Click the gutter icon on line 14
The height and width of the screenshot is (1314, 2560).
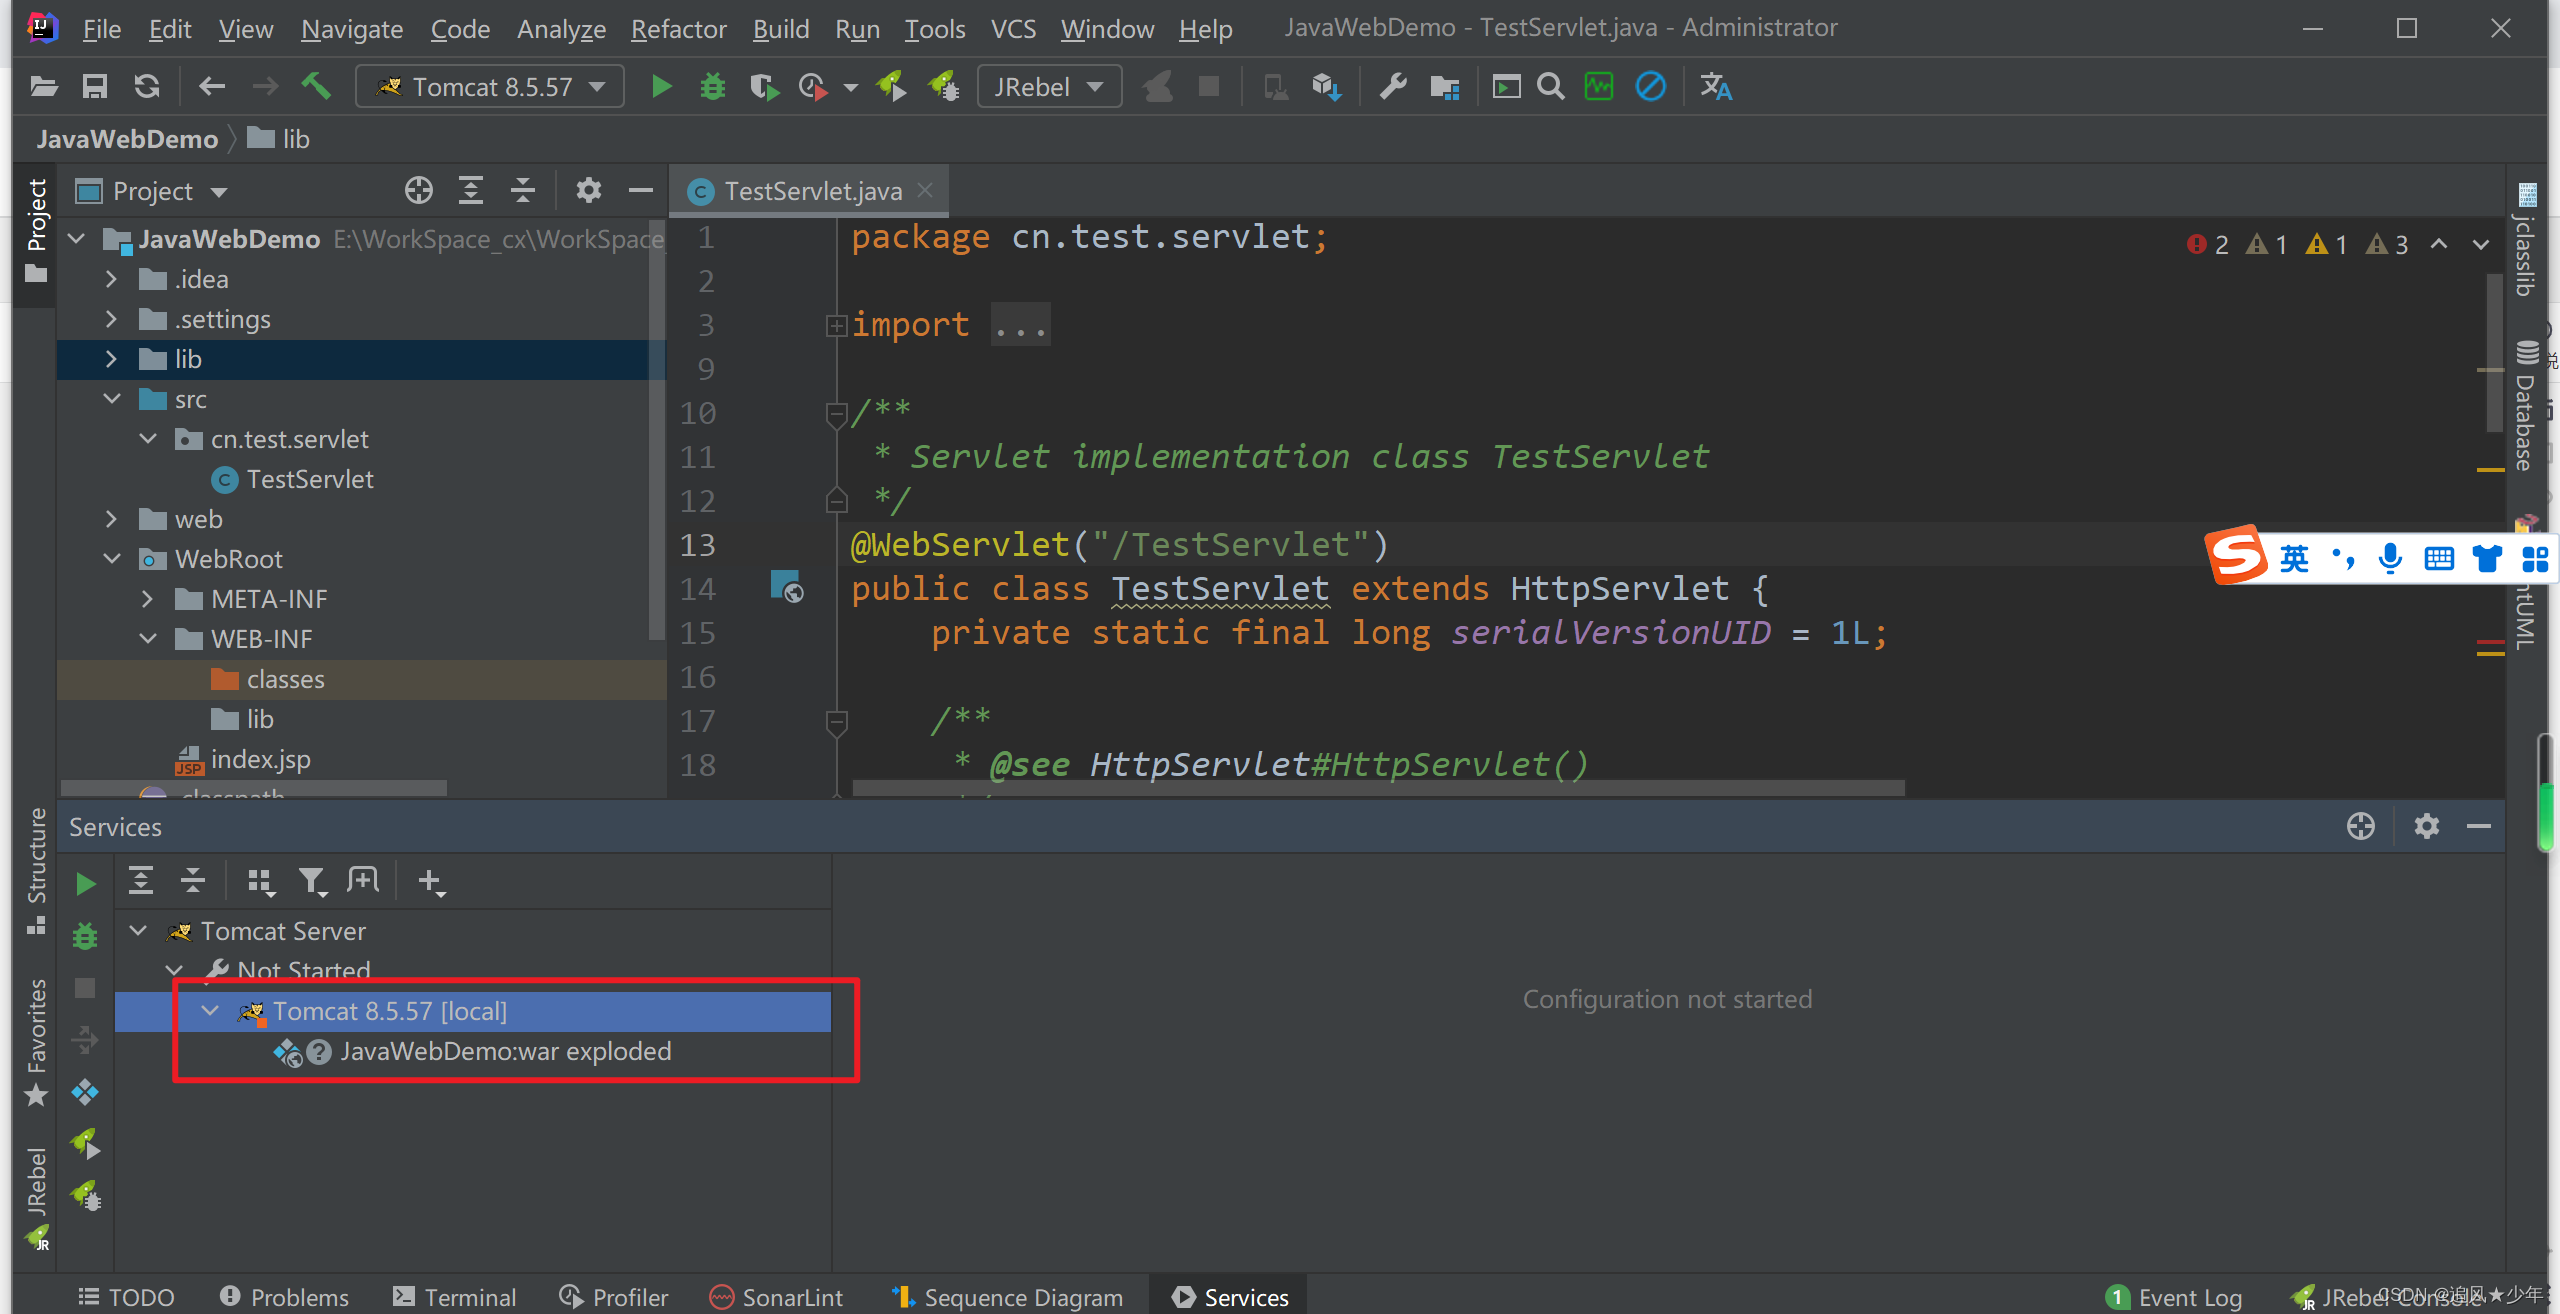[x=786, y=586]
